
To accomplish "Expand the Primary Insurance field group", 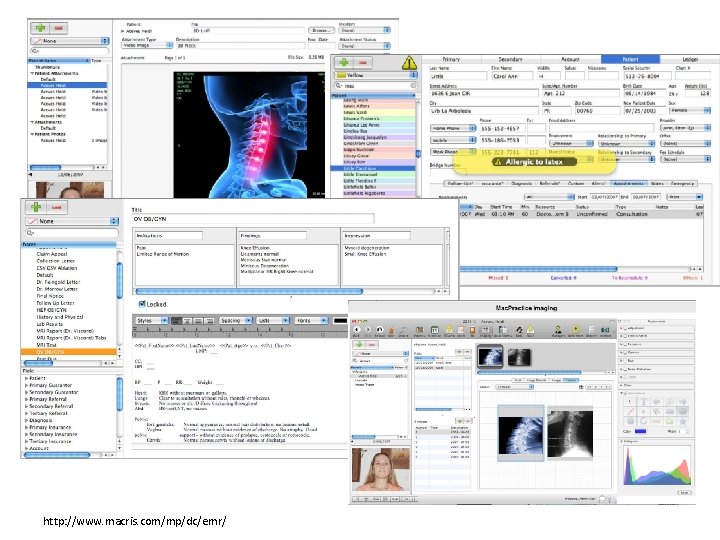I will click(x=26, y=427).
